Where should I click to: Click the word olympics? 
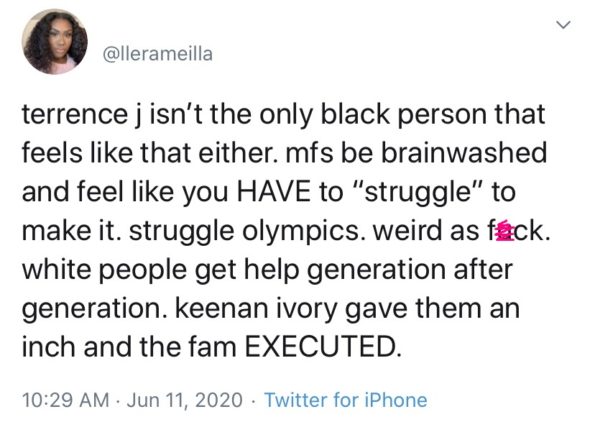click(301, 231)
